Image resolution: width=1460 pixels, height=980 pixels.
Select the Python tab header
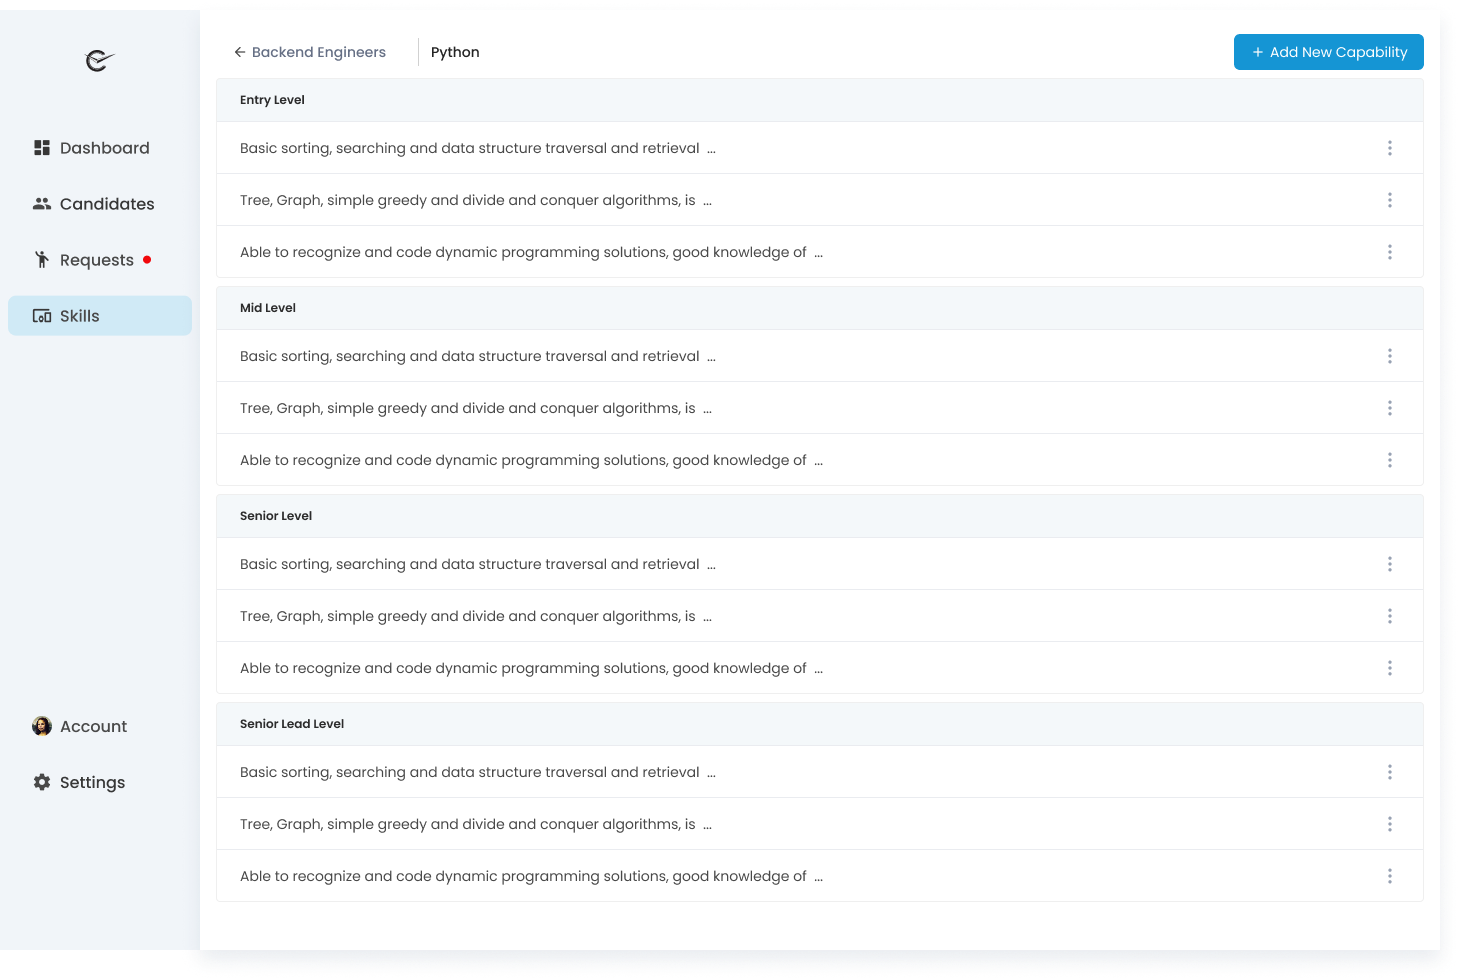click(x=455, y=51)
